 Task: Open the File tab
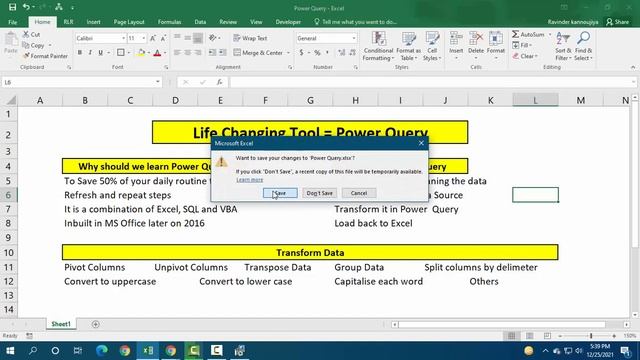[x=13, y=22]
